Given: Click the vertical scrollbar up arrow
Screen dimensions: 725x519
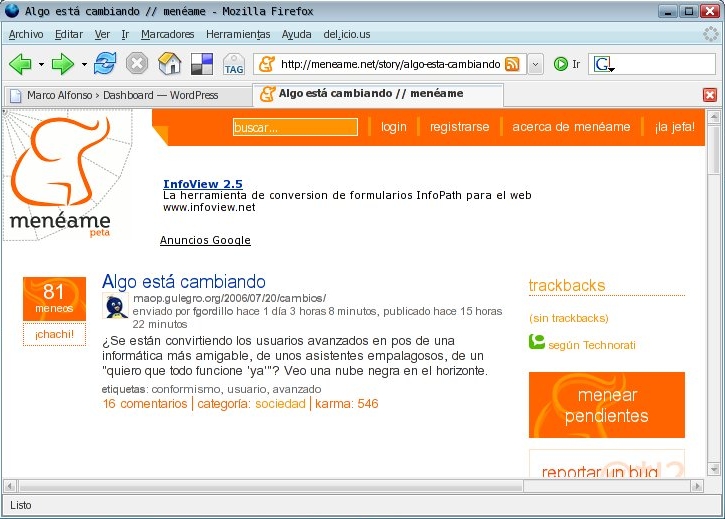Looking at the screenshot, I should (713, 116).
